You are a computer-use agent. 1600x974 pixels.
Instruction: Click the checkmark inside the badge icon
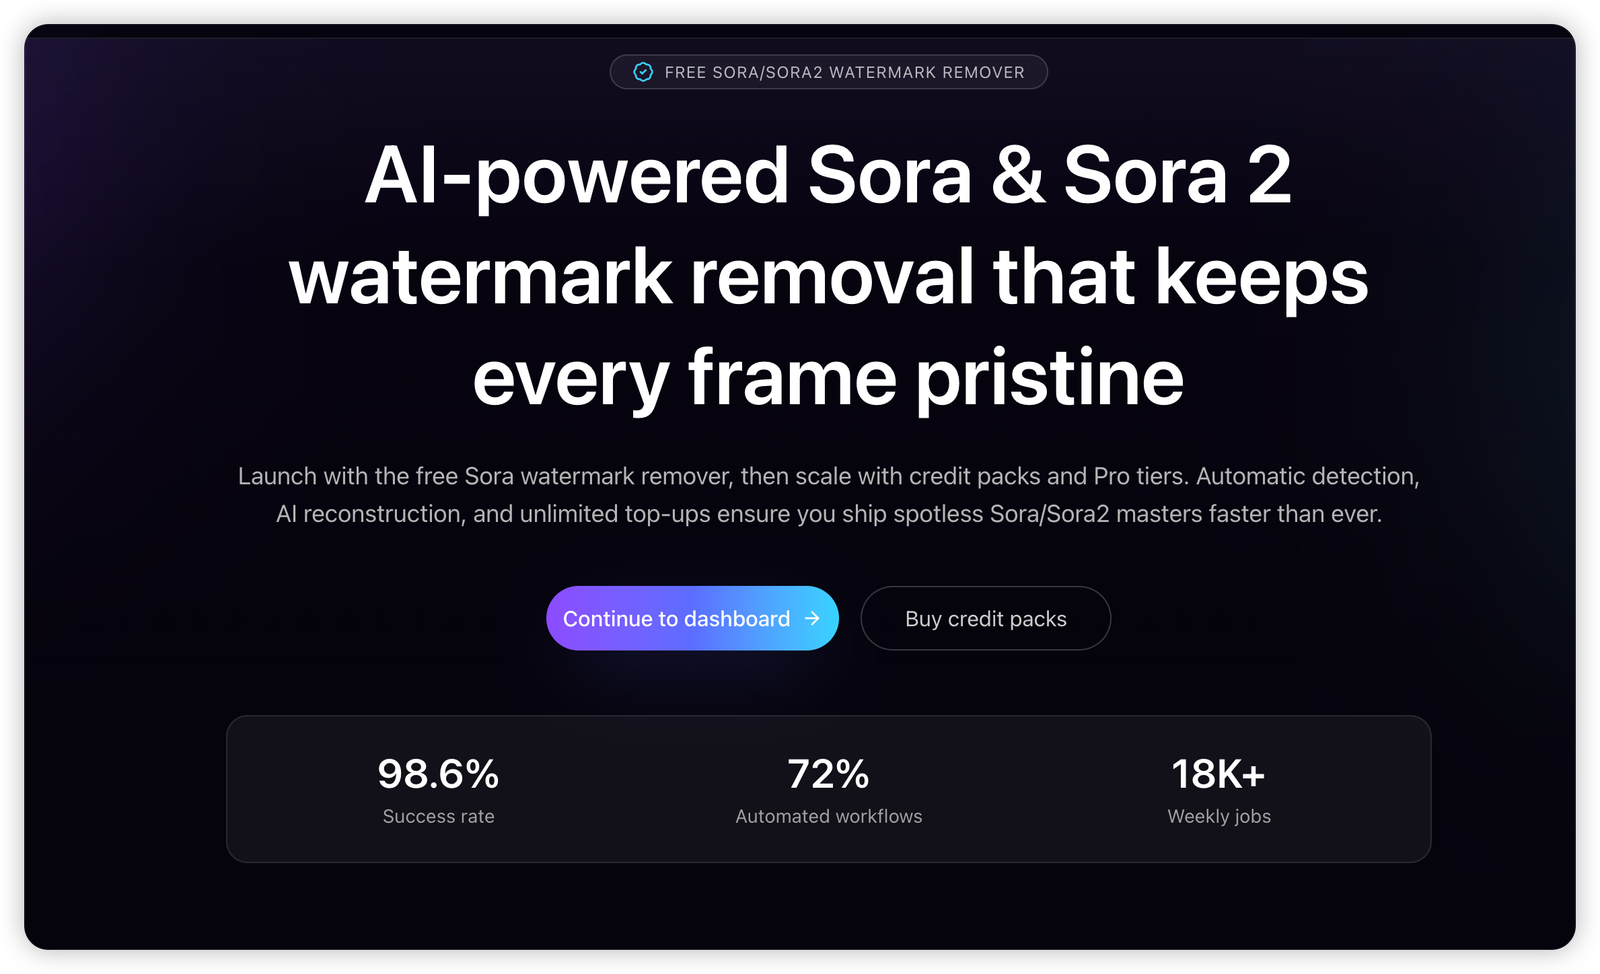[x=643, y=71]
